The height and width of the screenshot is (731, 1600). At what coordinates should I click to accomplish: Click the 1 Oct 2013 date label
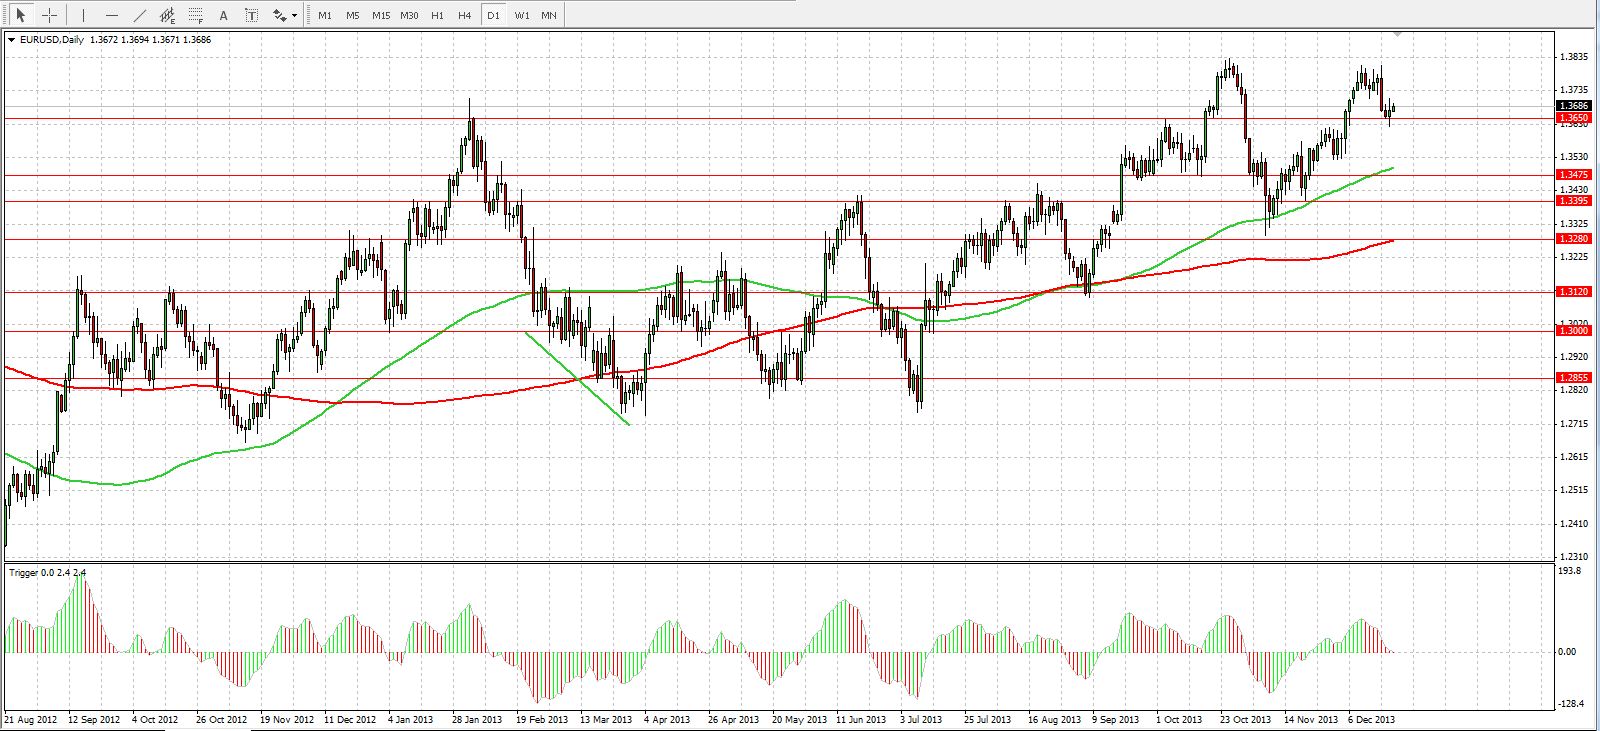[x=1179, y=720]
